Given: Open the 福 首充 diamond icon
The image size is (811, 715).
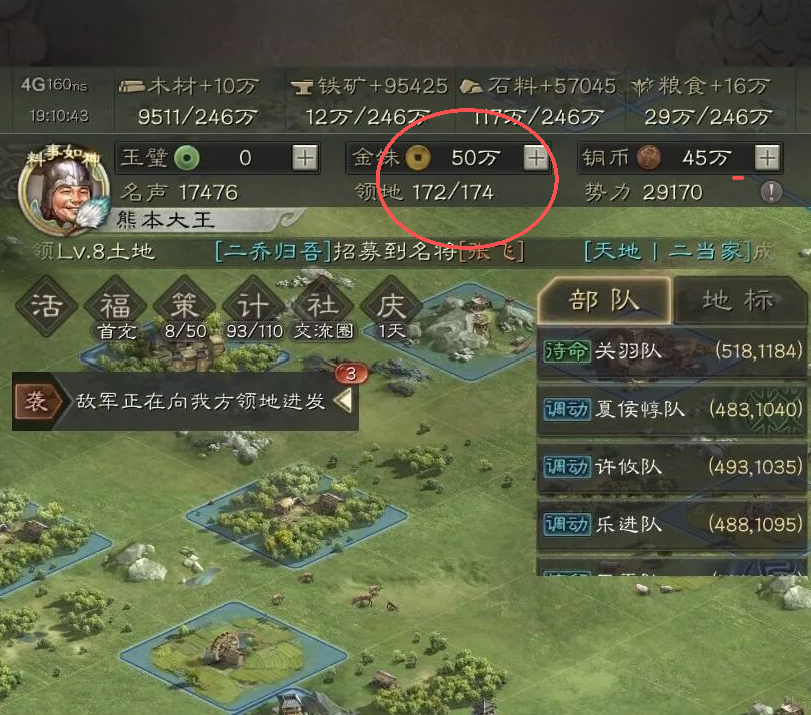Looking at the screenshot, I should click(x=115, y=306).
